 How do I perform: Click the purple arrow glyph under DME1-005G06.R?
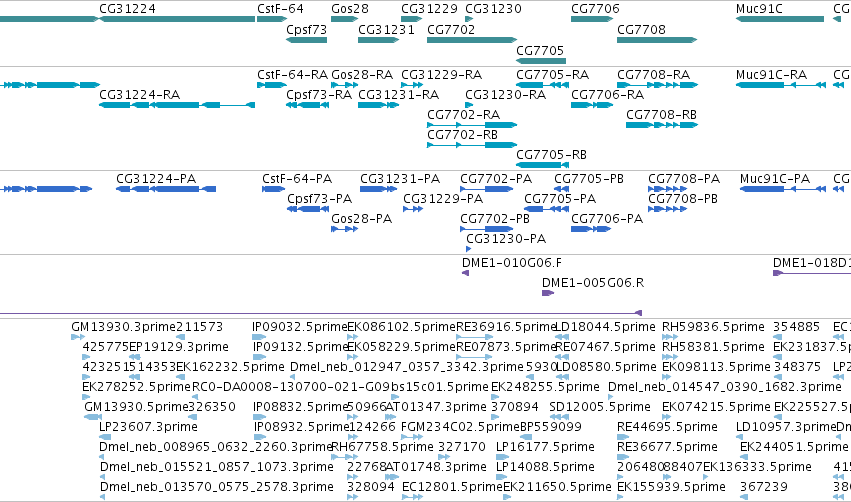point(548,293)
